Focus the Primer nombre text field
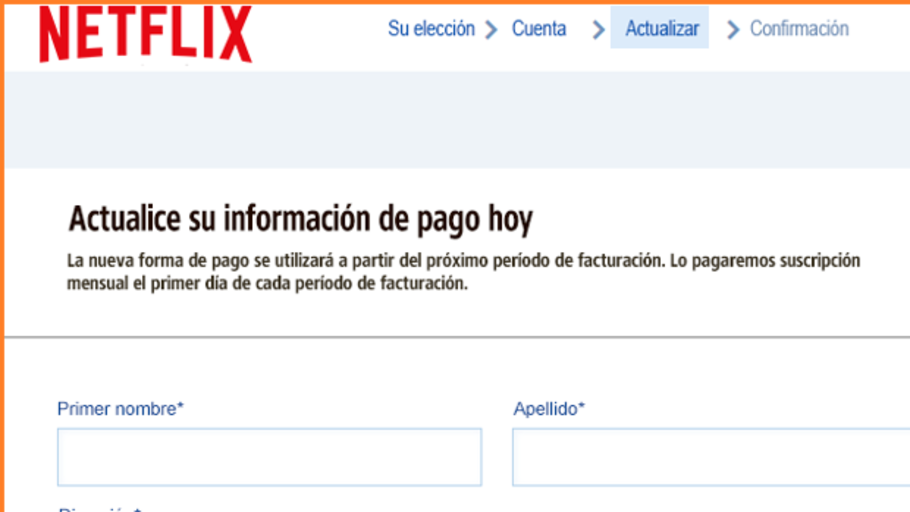The image size is (910, 512). click(269, 457)
